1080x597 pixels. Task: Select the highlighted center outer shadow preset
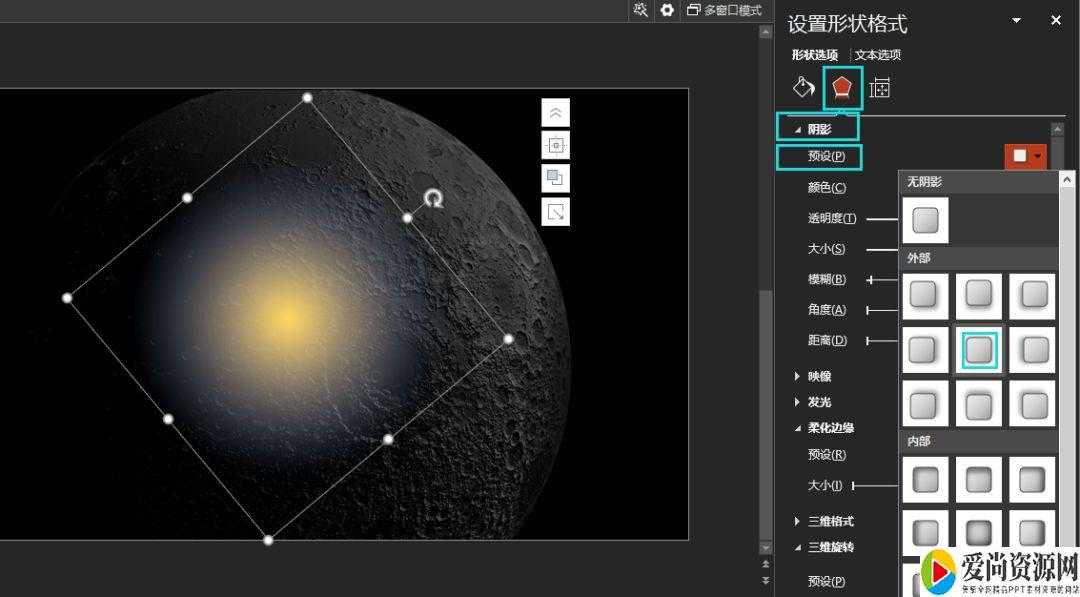pos(979,350)
